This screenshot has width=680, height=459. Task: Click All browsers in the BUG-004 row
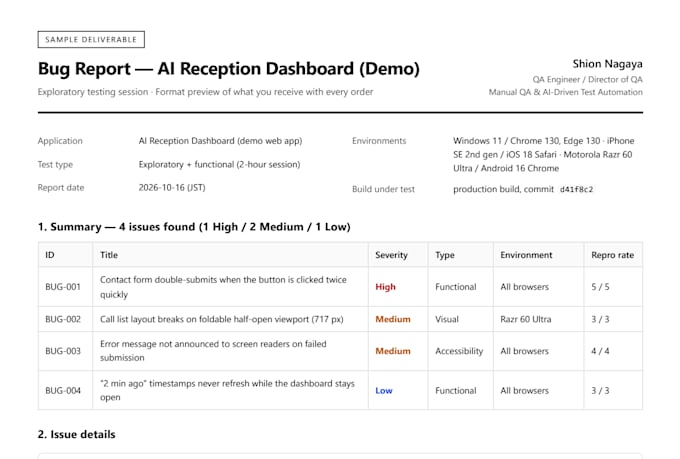[524, 390]
